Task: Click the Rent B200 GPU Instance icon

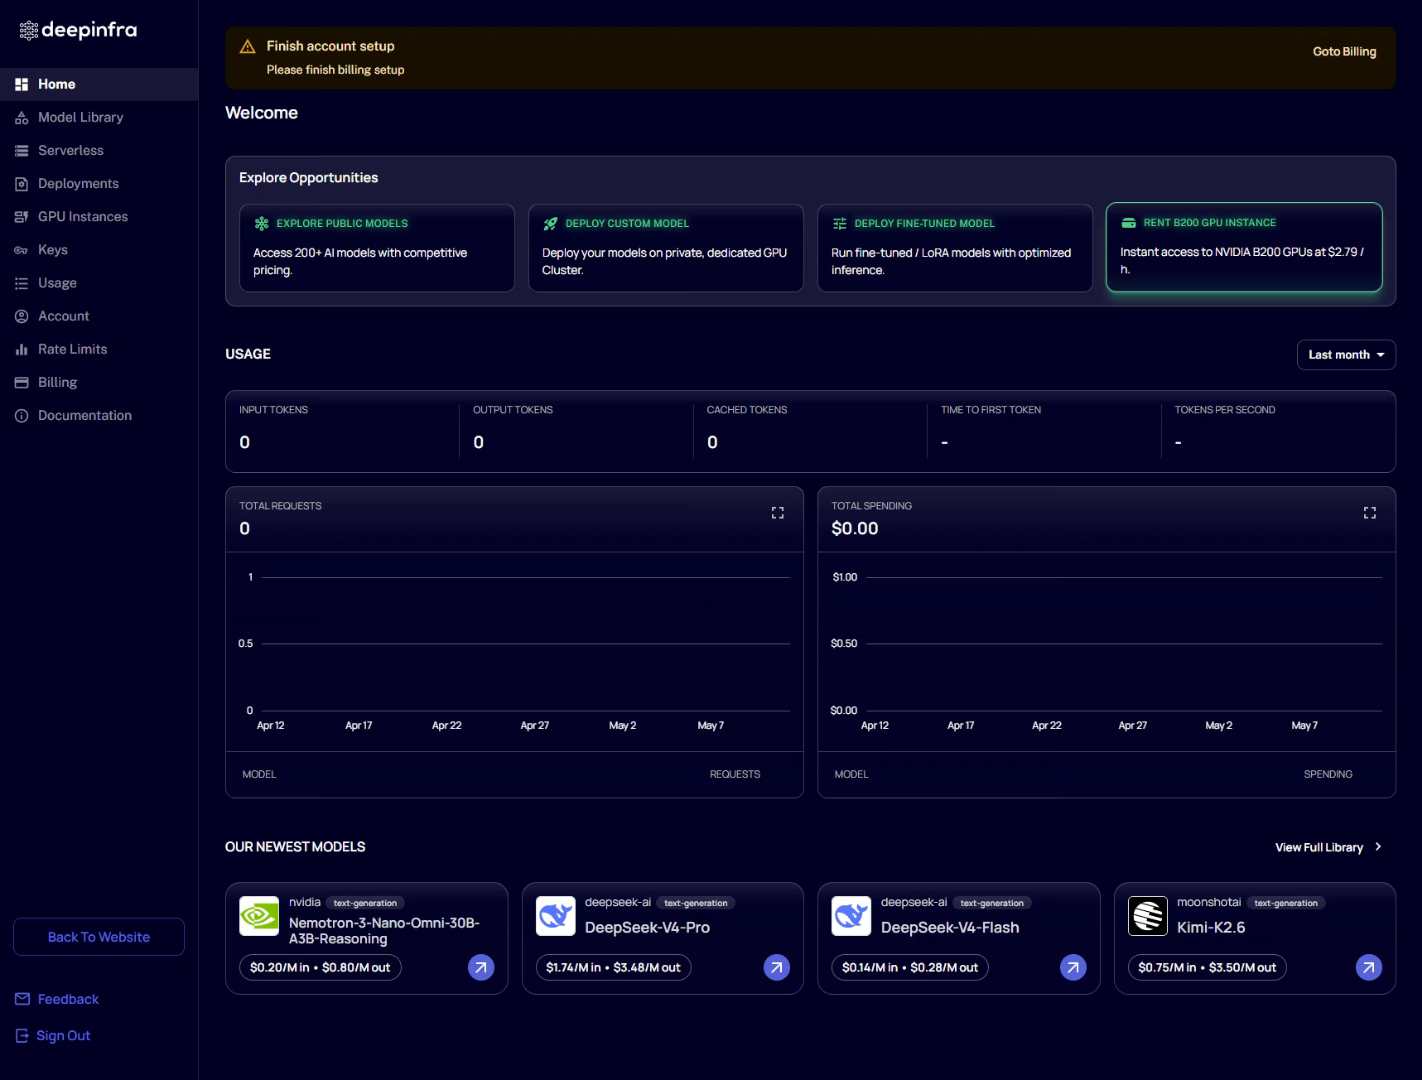Action: pos(1128,223)
